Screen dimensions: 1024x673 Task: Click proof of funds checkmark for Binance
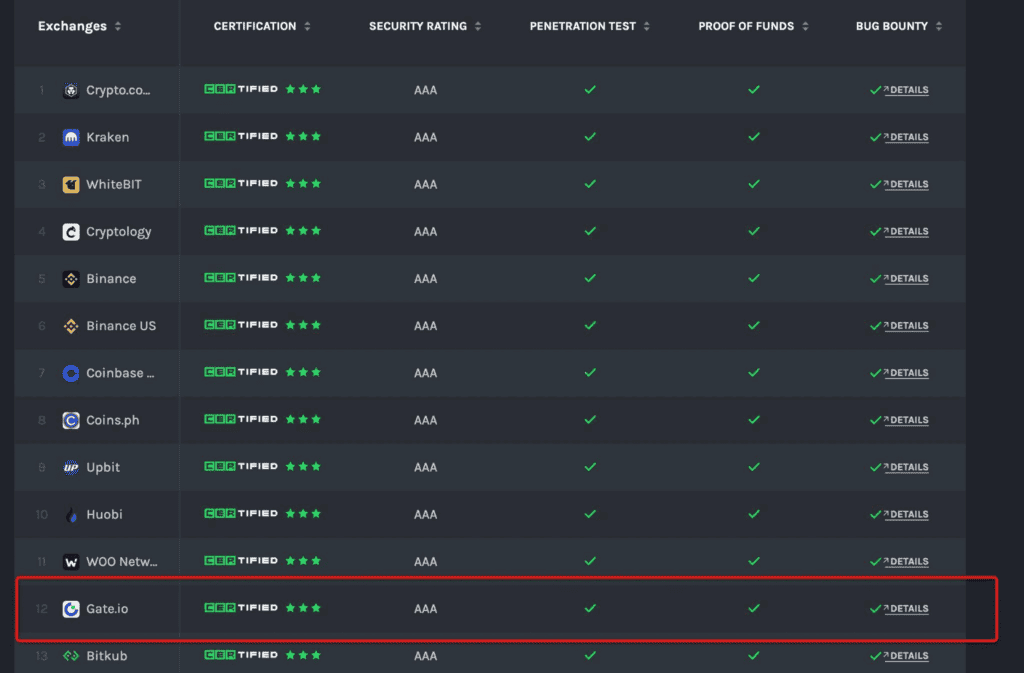[x=754, y=278]
